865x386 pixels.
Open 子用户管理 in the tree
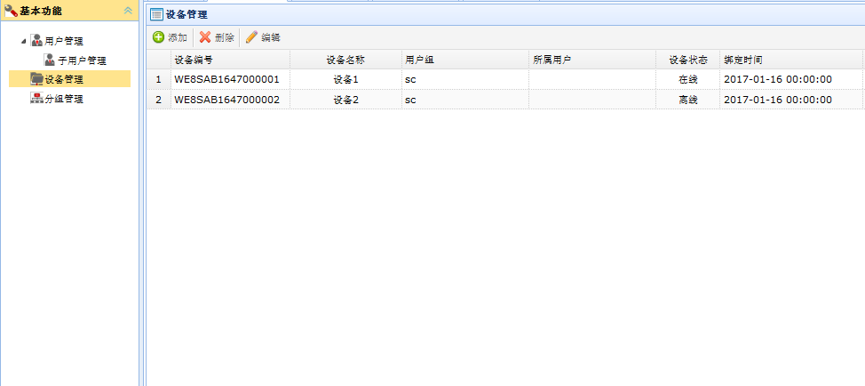tap(82, 60)
